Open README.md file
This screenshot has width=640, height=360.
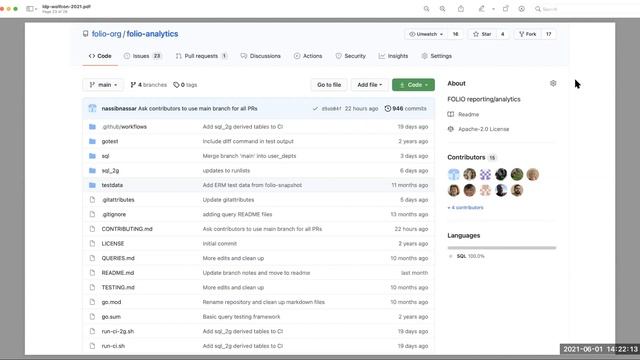point(118,273)
